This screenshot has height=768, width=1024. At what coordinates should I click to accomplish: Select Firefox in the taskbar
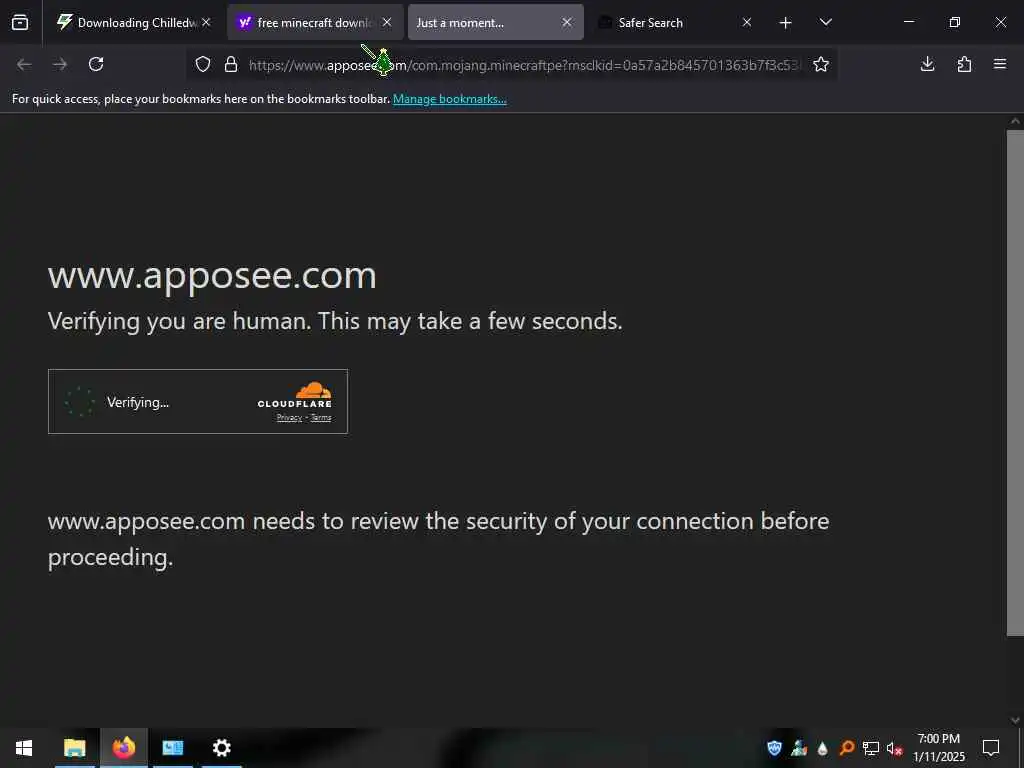pos(123,748)
